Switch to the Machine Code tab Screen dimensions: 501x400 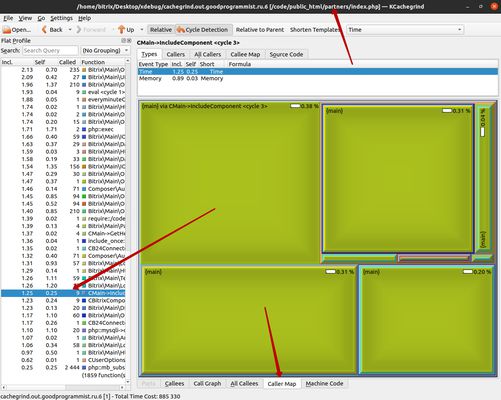pos(324,384)
